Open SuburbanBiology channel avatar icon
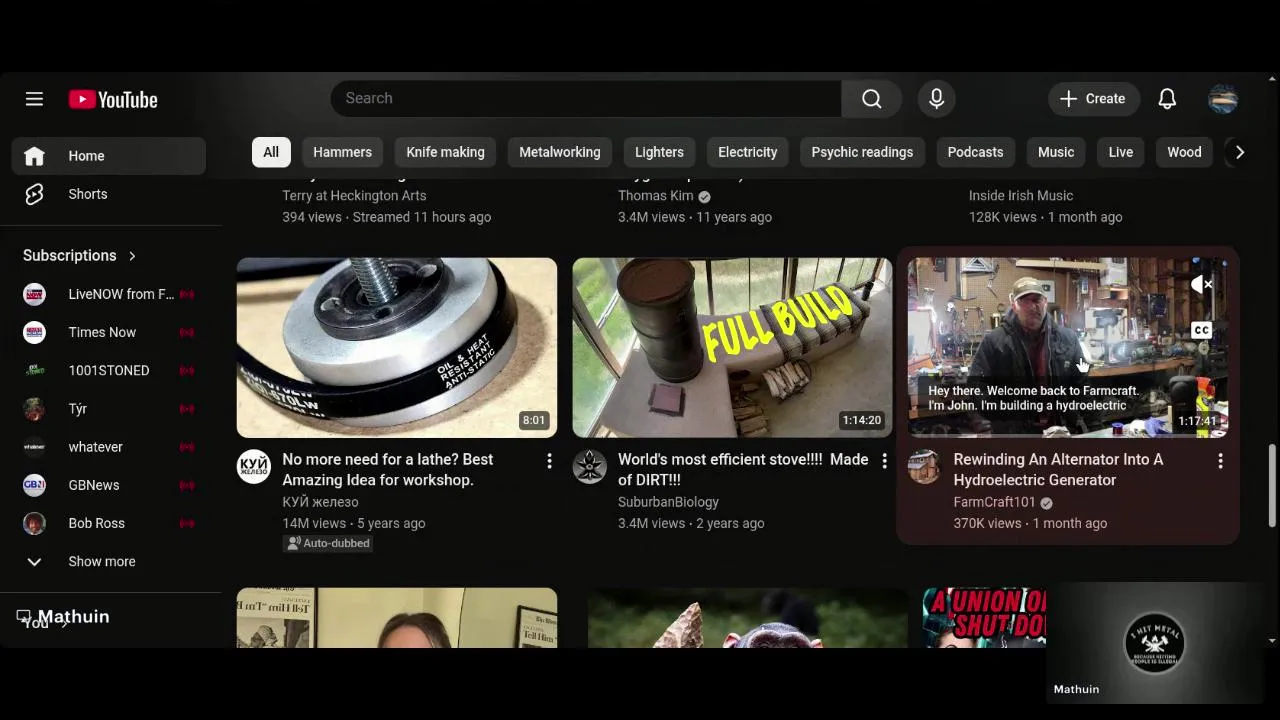1280x720 pixels. [x=589, y=467]
